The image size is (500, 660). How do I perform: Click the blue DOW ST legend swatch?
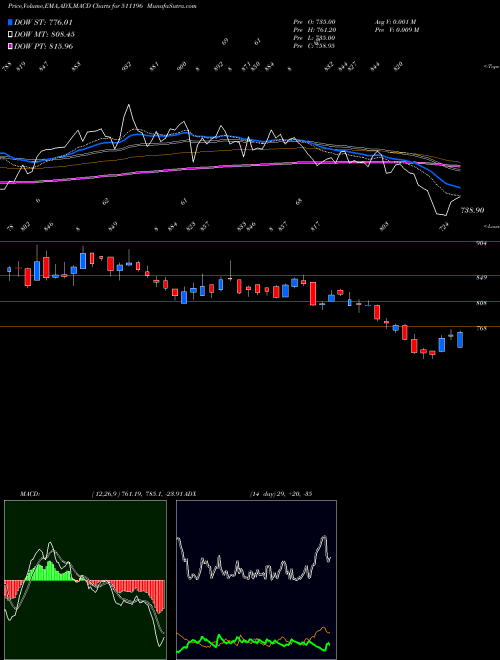click(10, 22)
